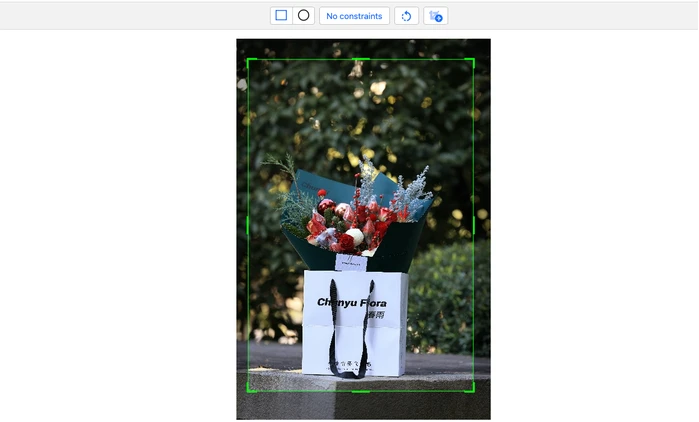Open the No constraints aspect ratio option
Screen dimensions: 699x422
pos(354,16)
